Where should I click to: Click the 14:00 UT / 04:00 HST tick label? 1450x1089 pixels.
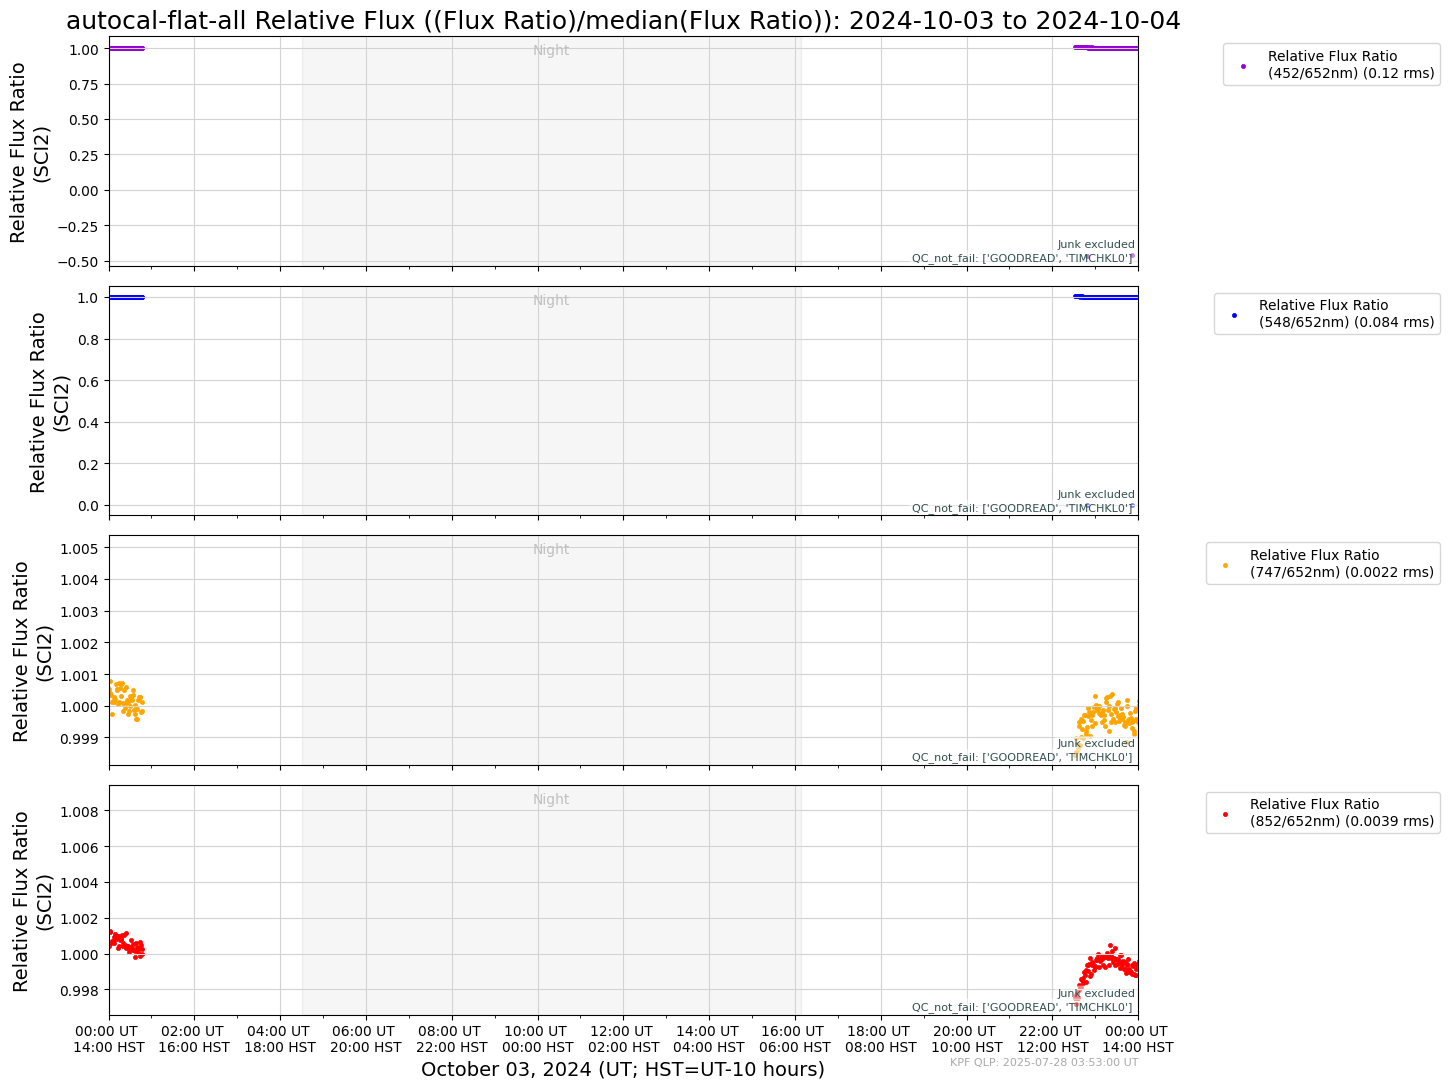click(709, 1039)
